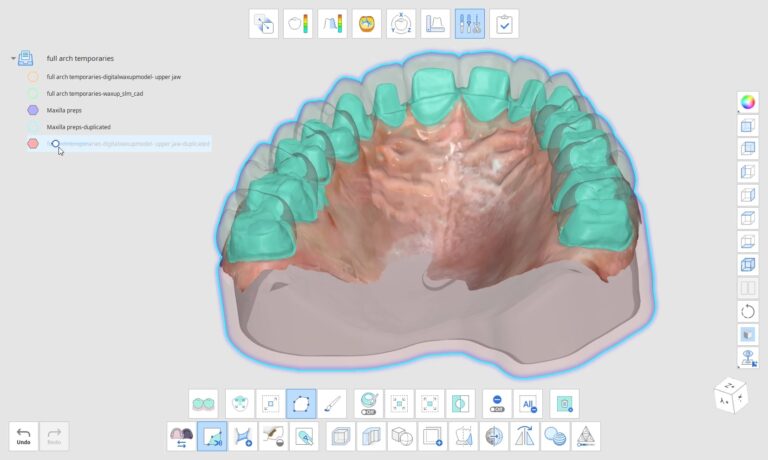This screenshot has width=768, height=460.
Task: Open the color wheel picker
Action: coord(747,101)
